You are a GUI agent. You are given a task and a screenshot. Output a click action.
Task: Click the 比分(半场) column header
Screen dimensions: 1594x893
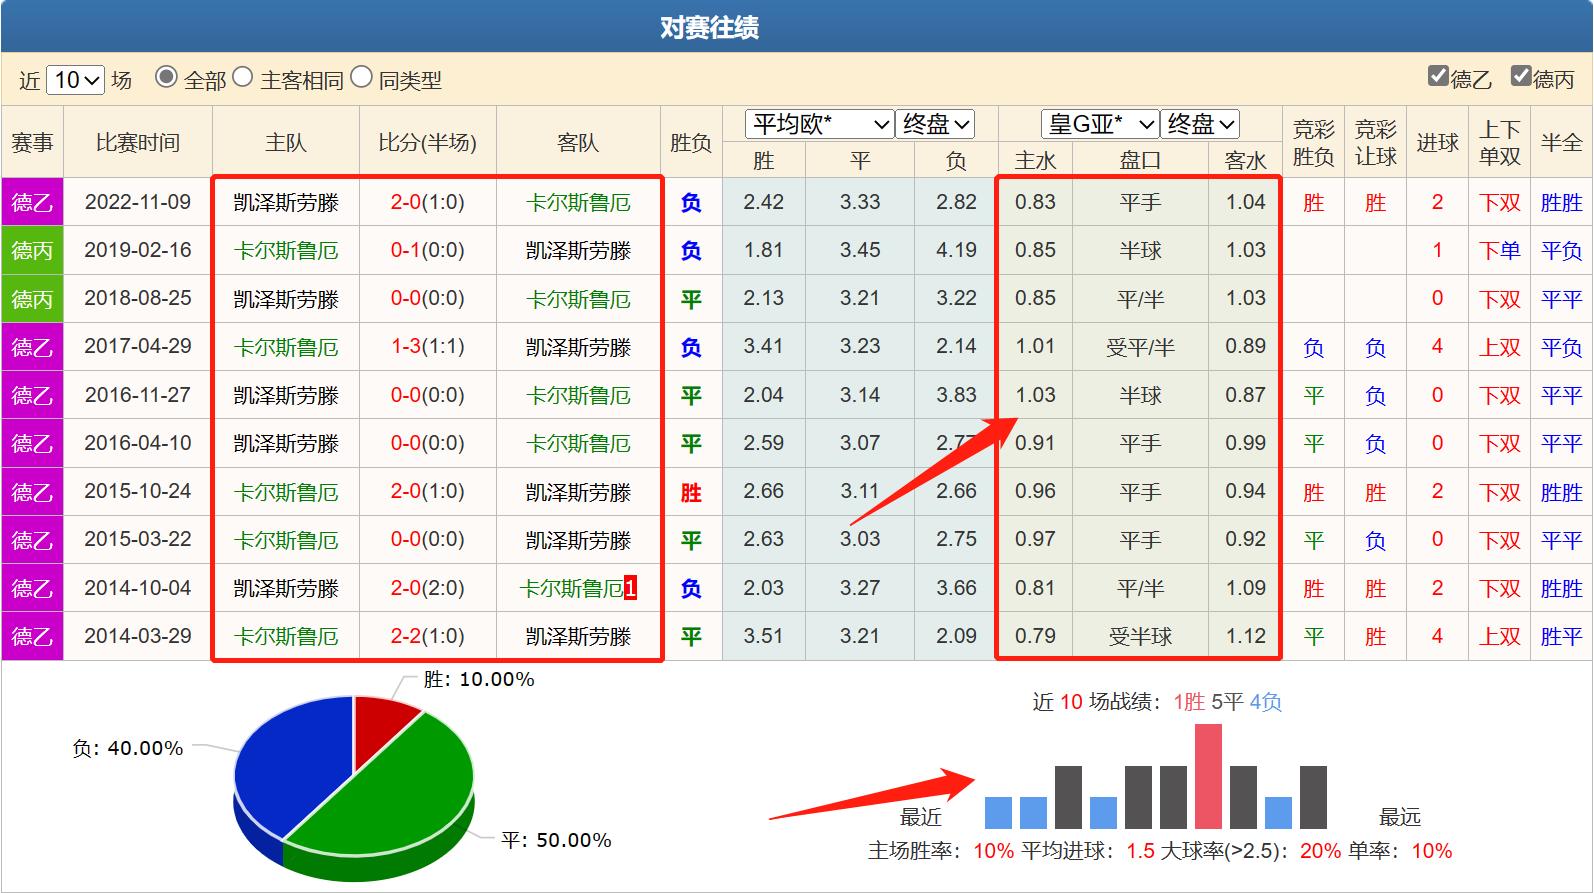[427, 143]
